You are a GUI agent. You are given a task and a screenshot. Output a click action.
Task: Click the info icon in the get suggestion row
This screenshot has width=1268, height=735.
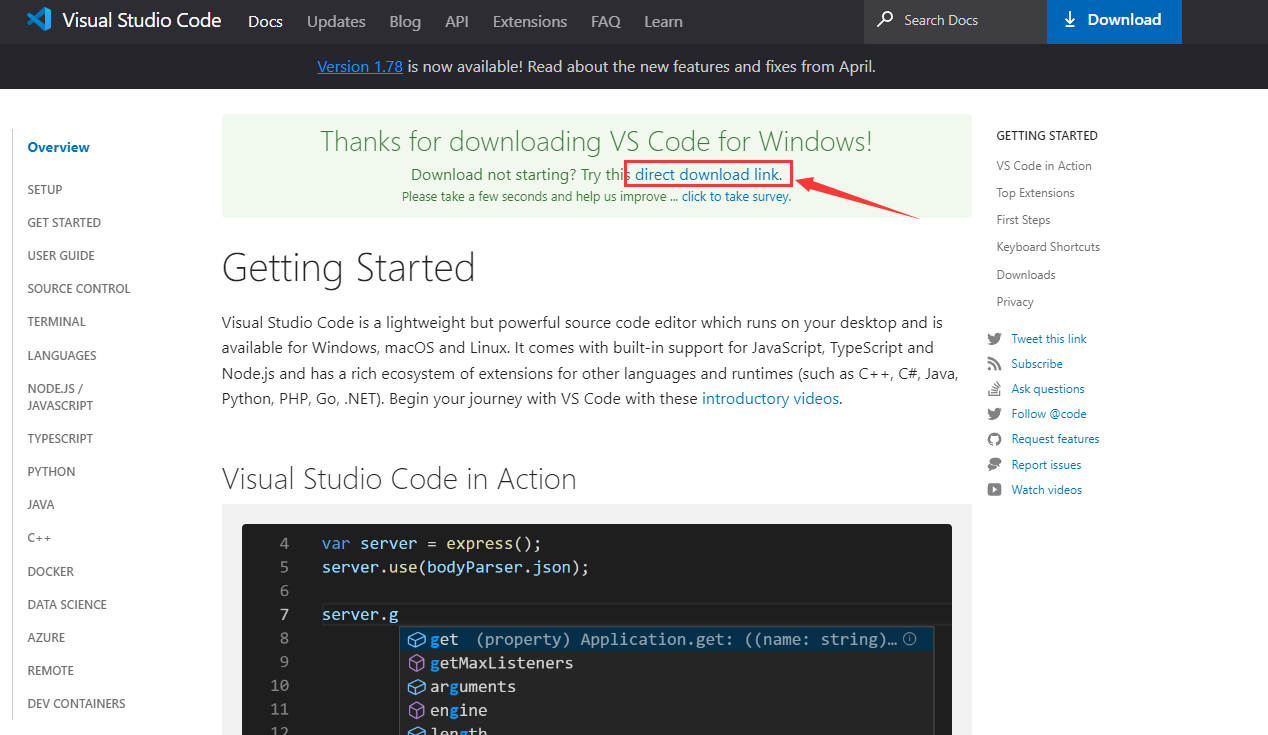point(910,639)
